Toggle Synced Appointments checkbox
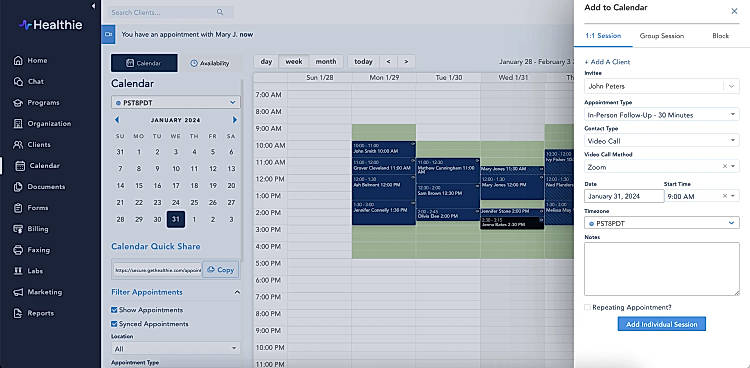The width and height of the screenshot is (750, 368). 114,324
